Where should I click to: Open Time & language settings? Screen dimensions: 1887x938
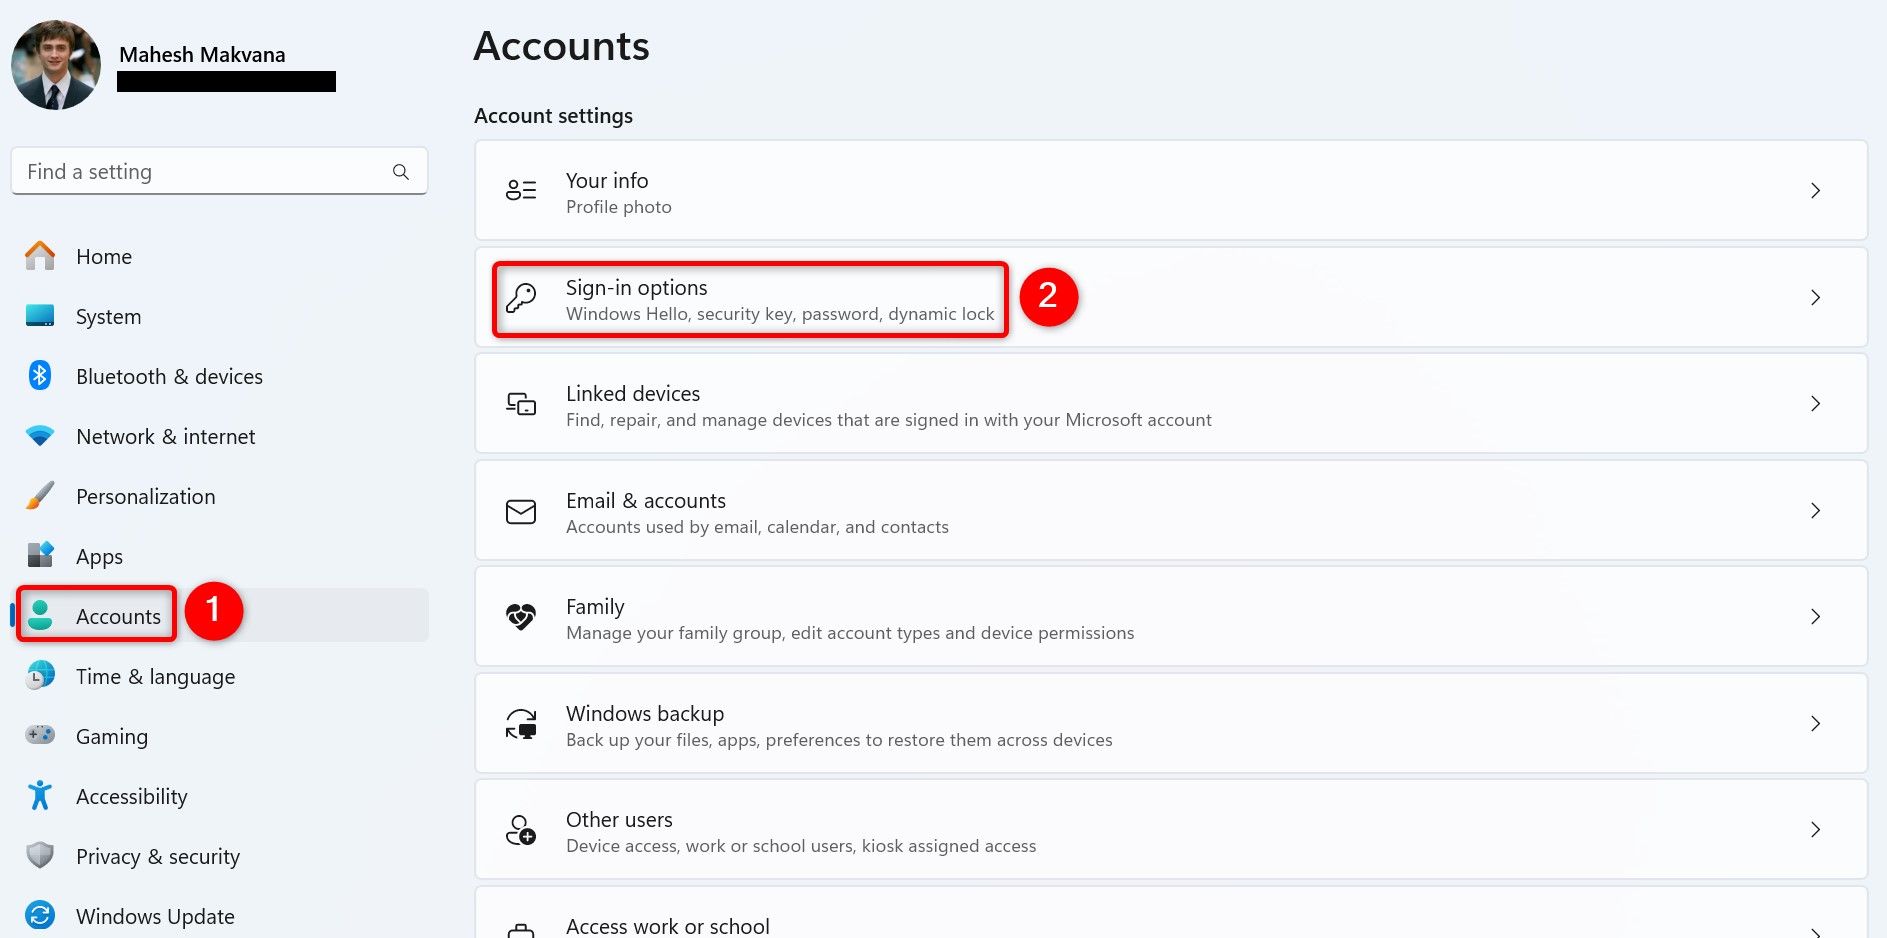(154, 676)
